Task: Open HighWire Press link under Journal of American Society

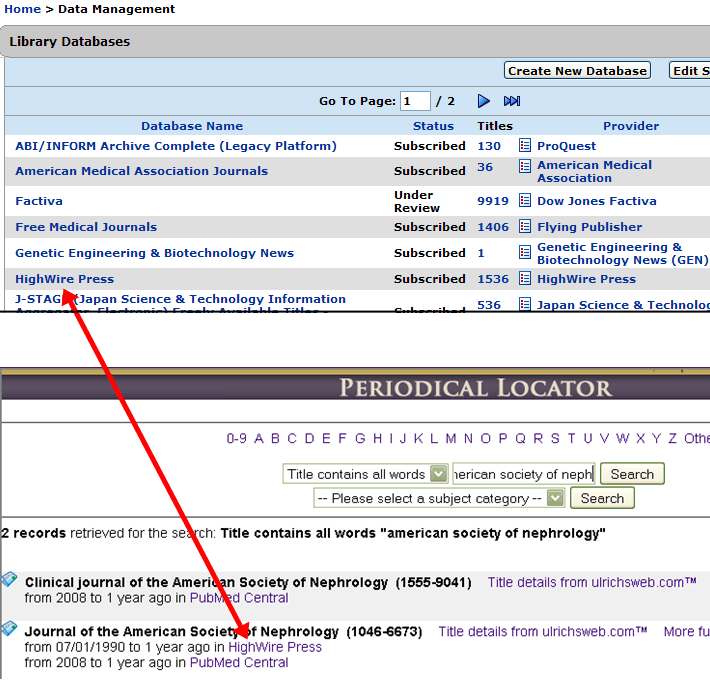Action: coord(275,647)
